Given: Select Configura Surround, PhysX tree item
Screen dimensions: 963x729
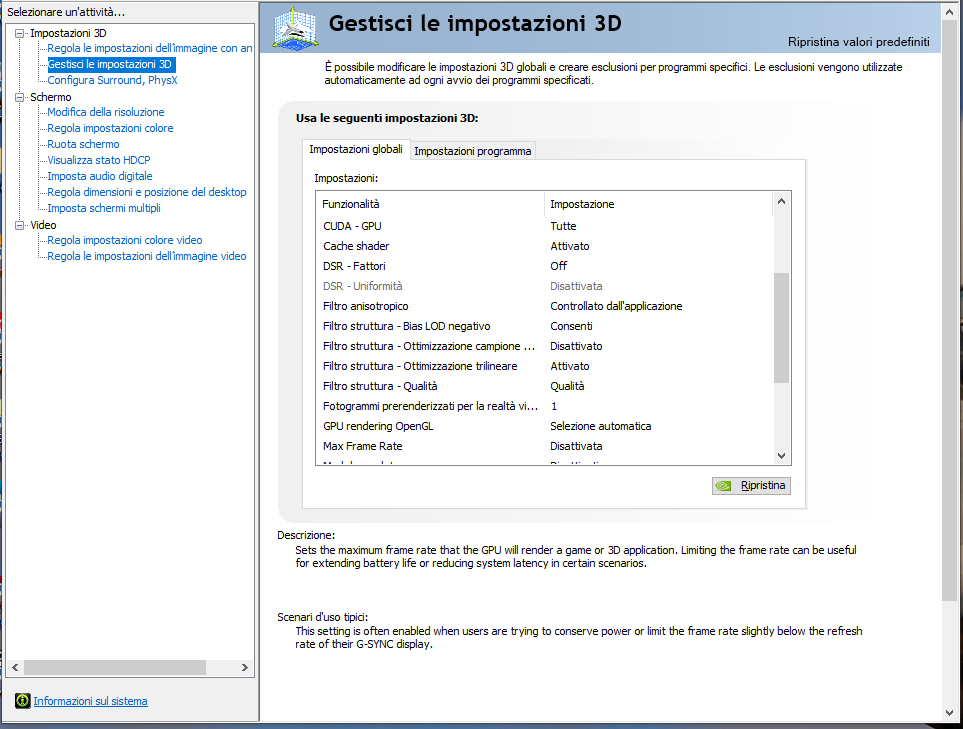Looking at the screenshot, I should click(x=112, y=80).
